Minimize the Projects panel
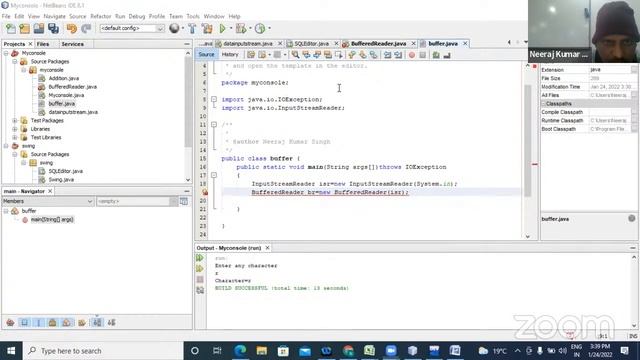 click(x=187, y=44)
